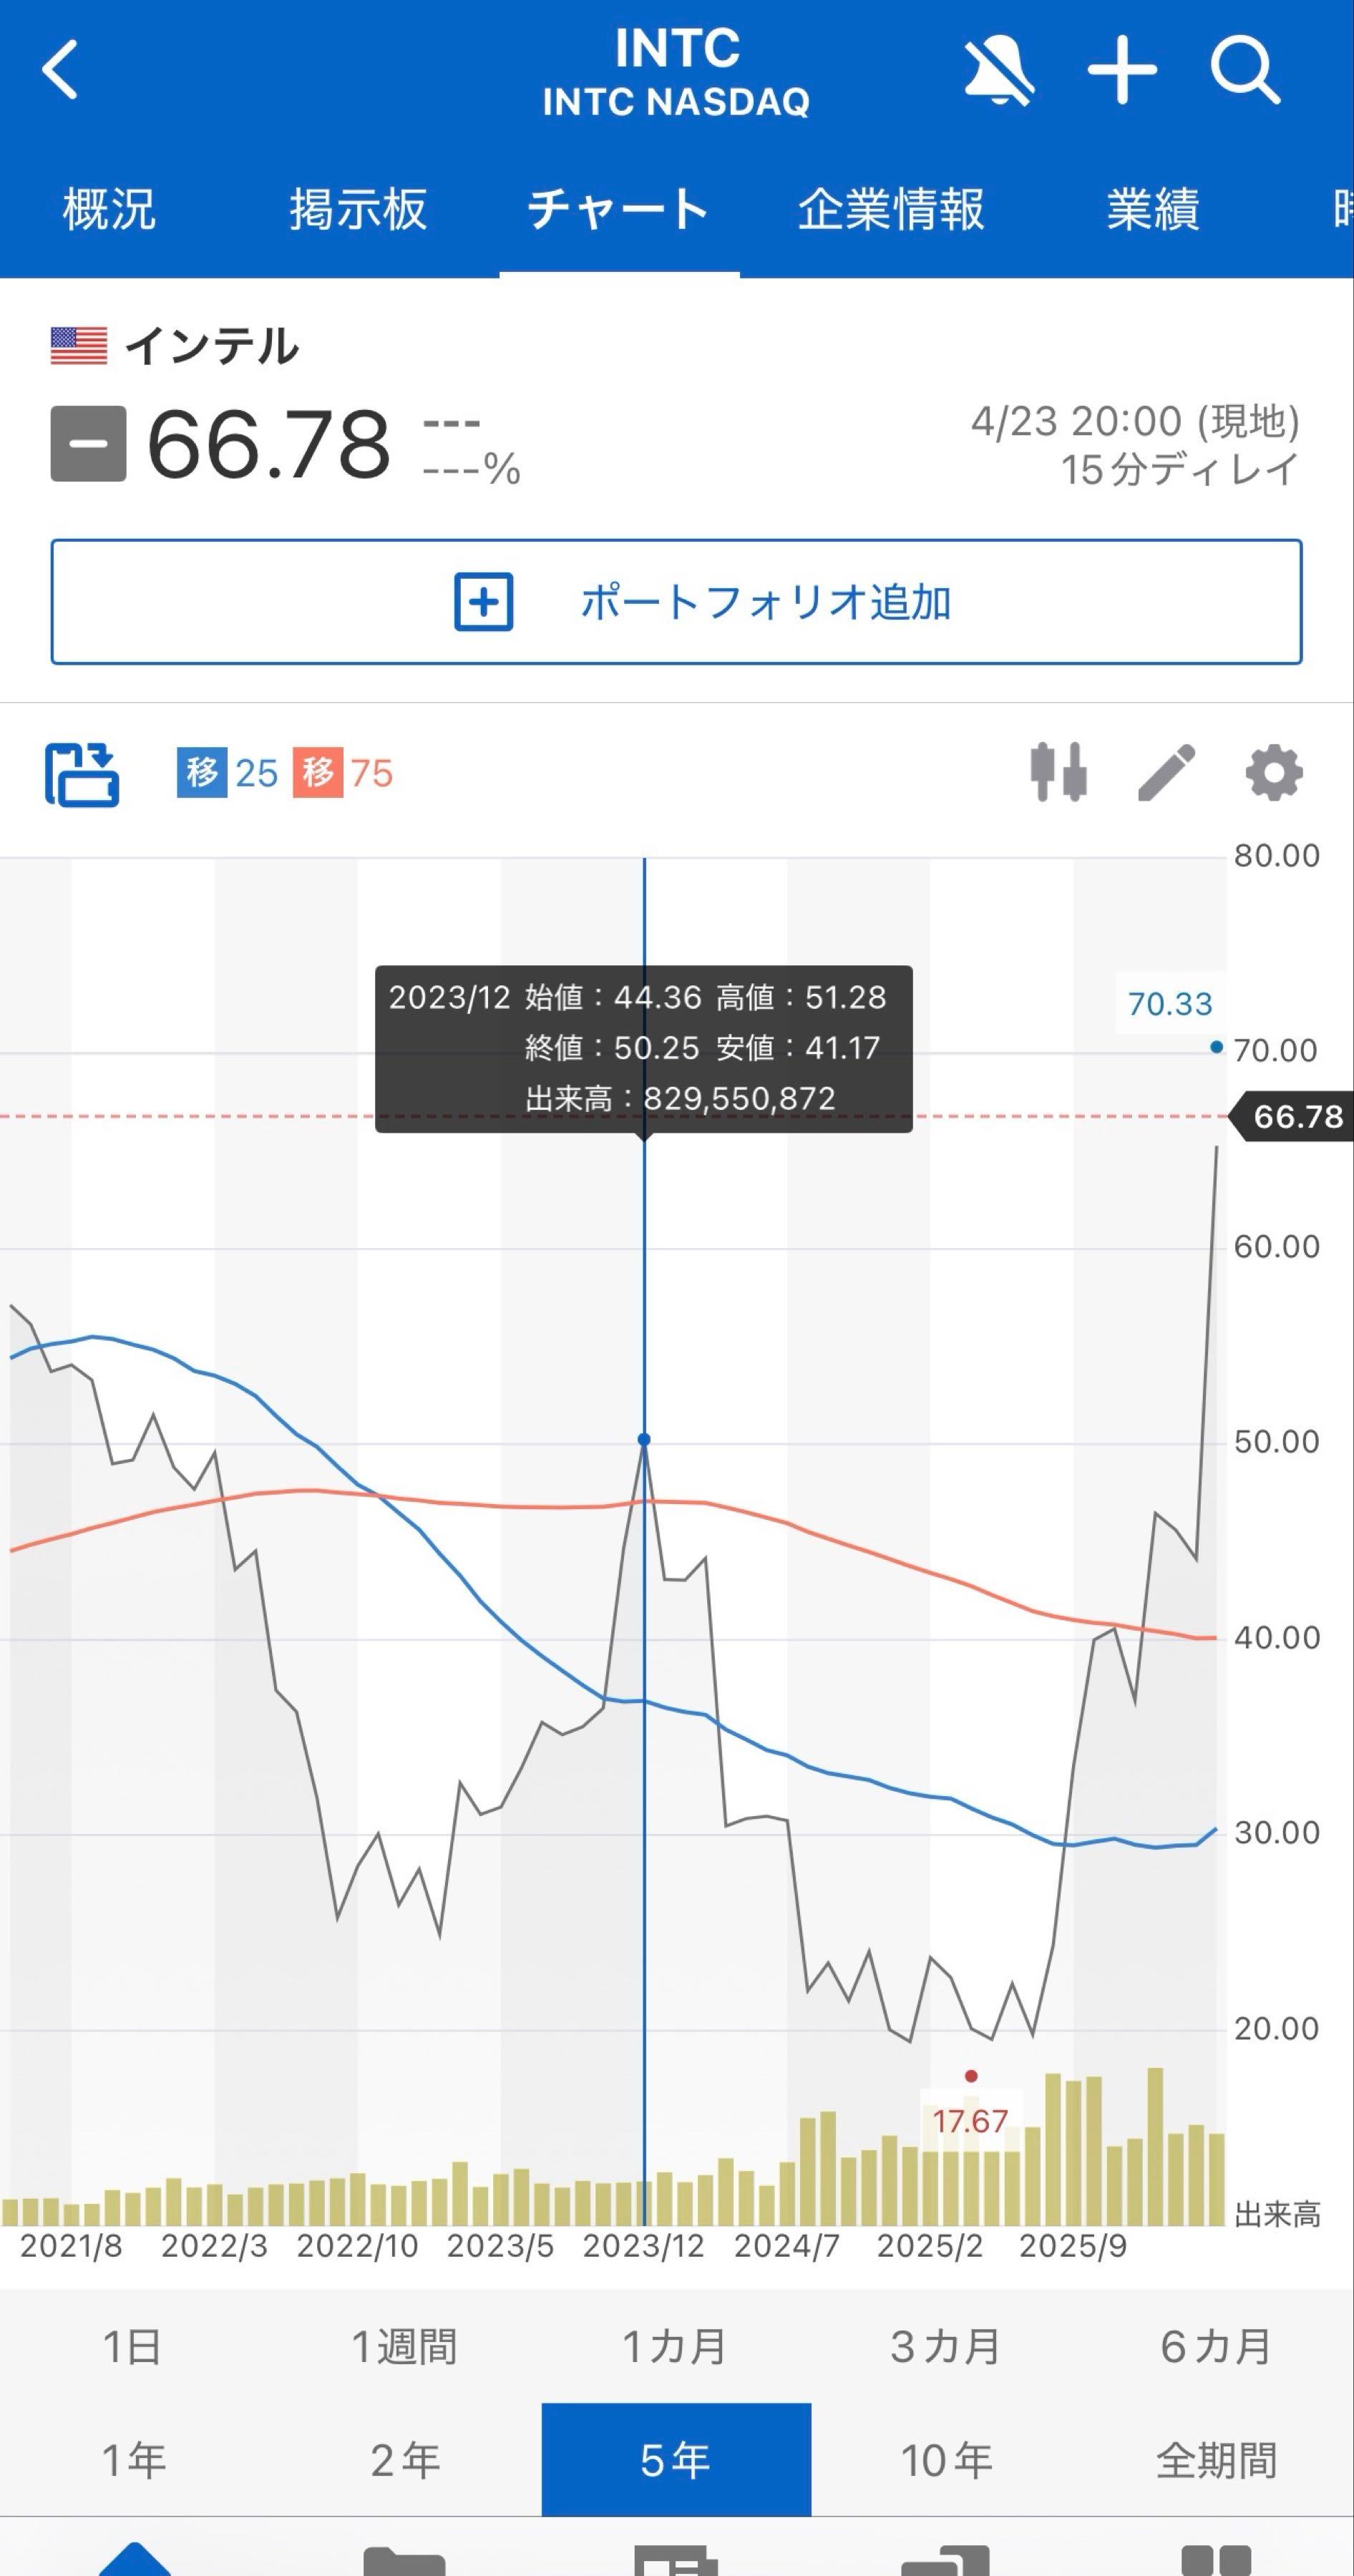Tap the chart rotate/save icon

tap(82, 773)
